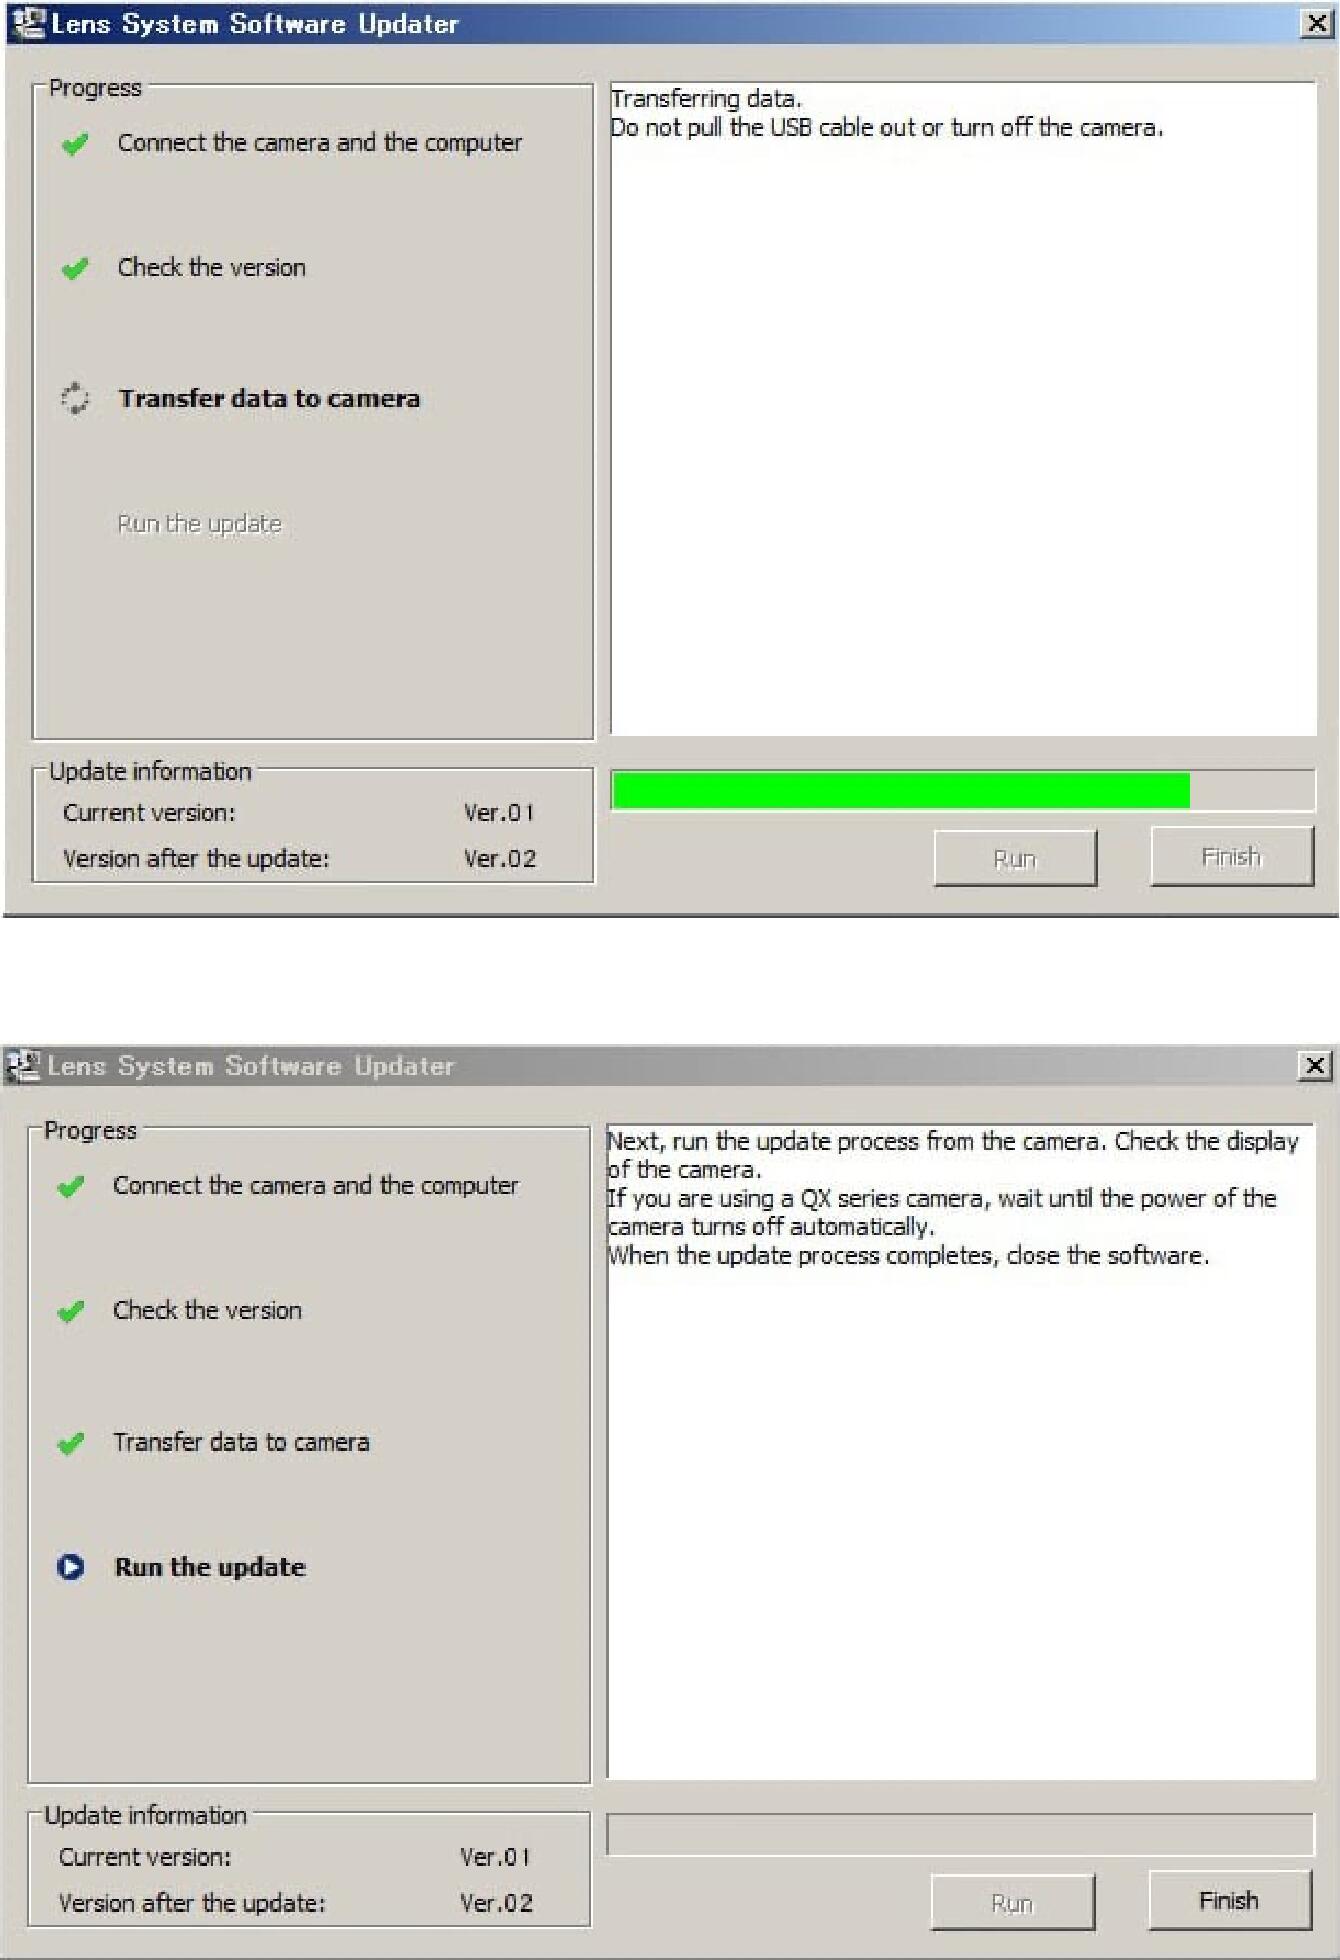Click the spinning busy icon beside Transfer data to camera

click(75, 399)
